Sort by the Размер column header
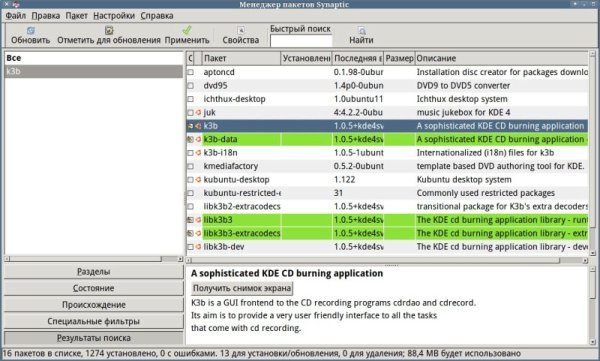The width and height of the screenshot is (600, 361). click(399, 58)
